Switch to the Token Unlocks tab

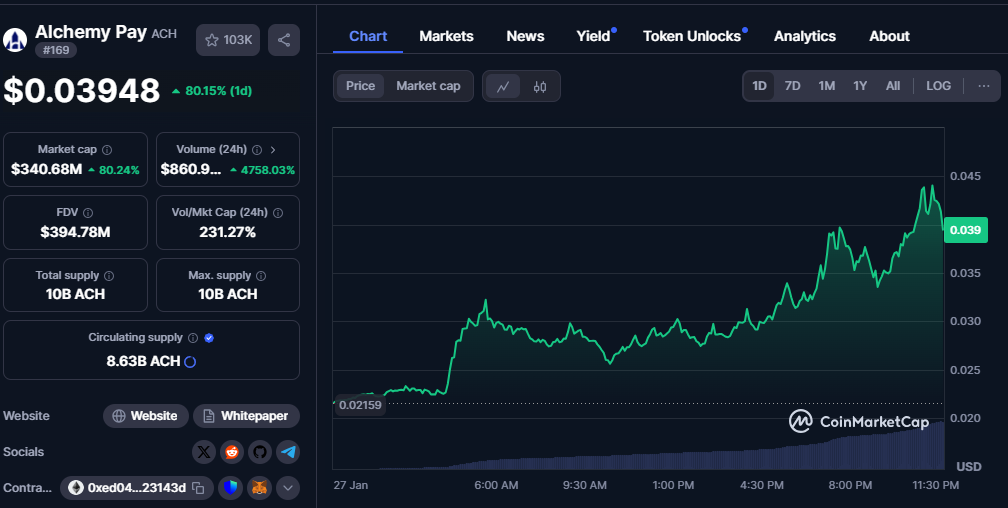[692, 37]
